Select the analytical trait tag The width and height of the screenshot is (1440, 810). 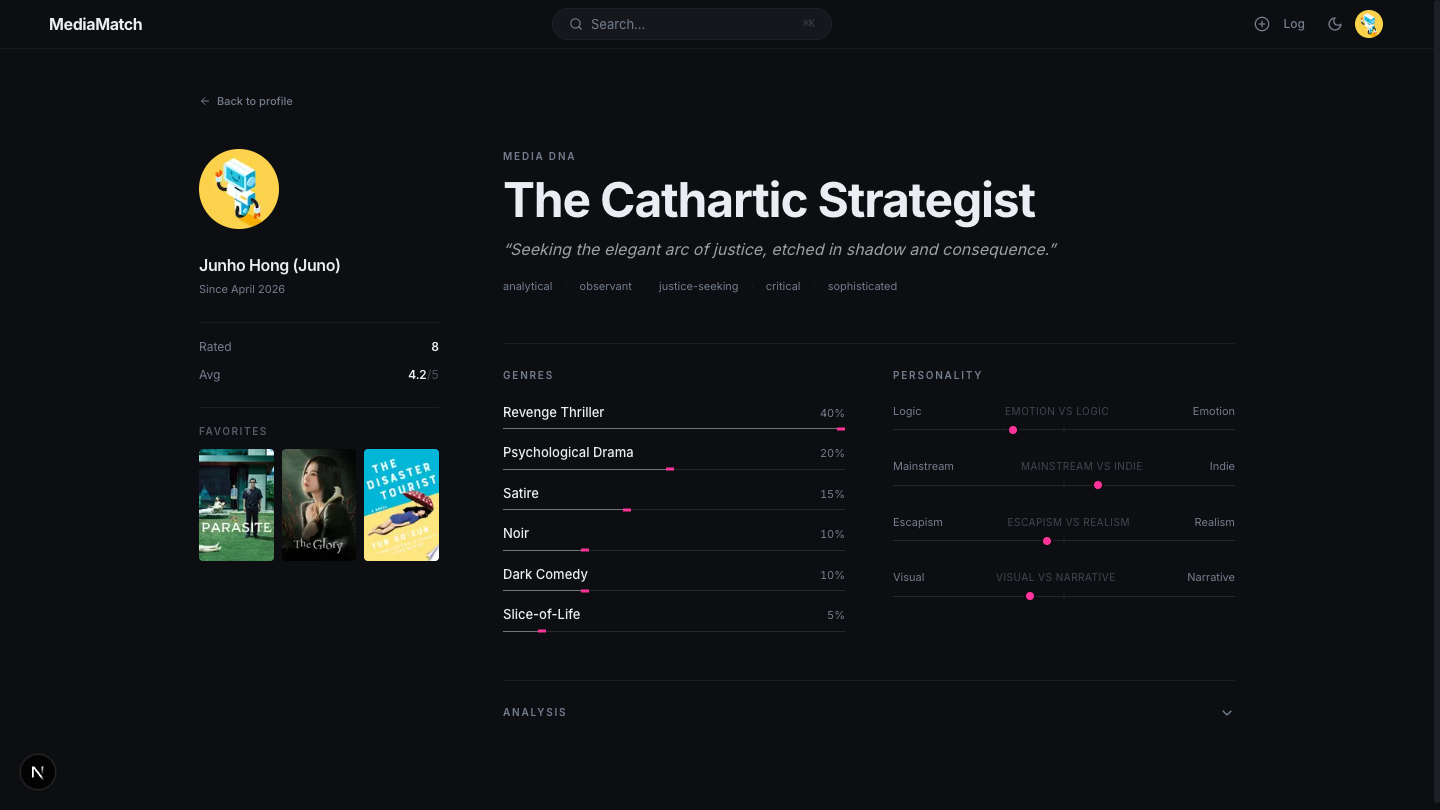tap(527, 286)
